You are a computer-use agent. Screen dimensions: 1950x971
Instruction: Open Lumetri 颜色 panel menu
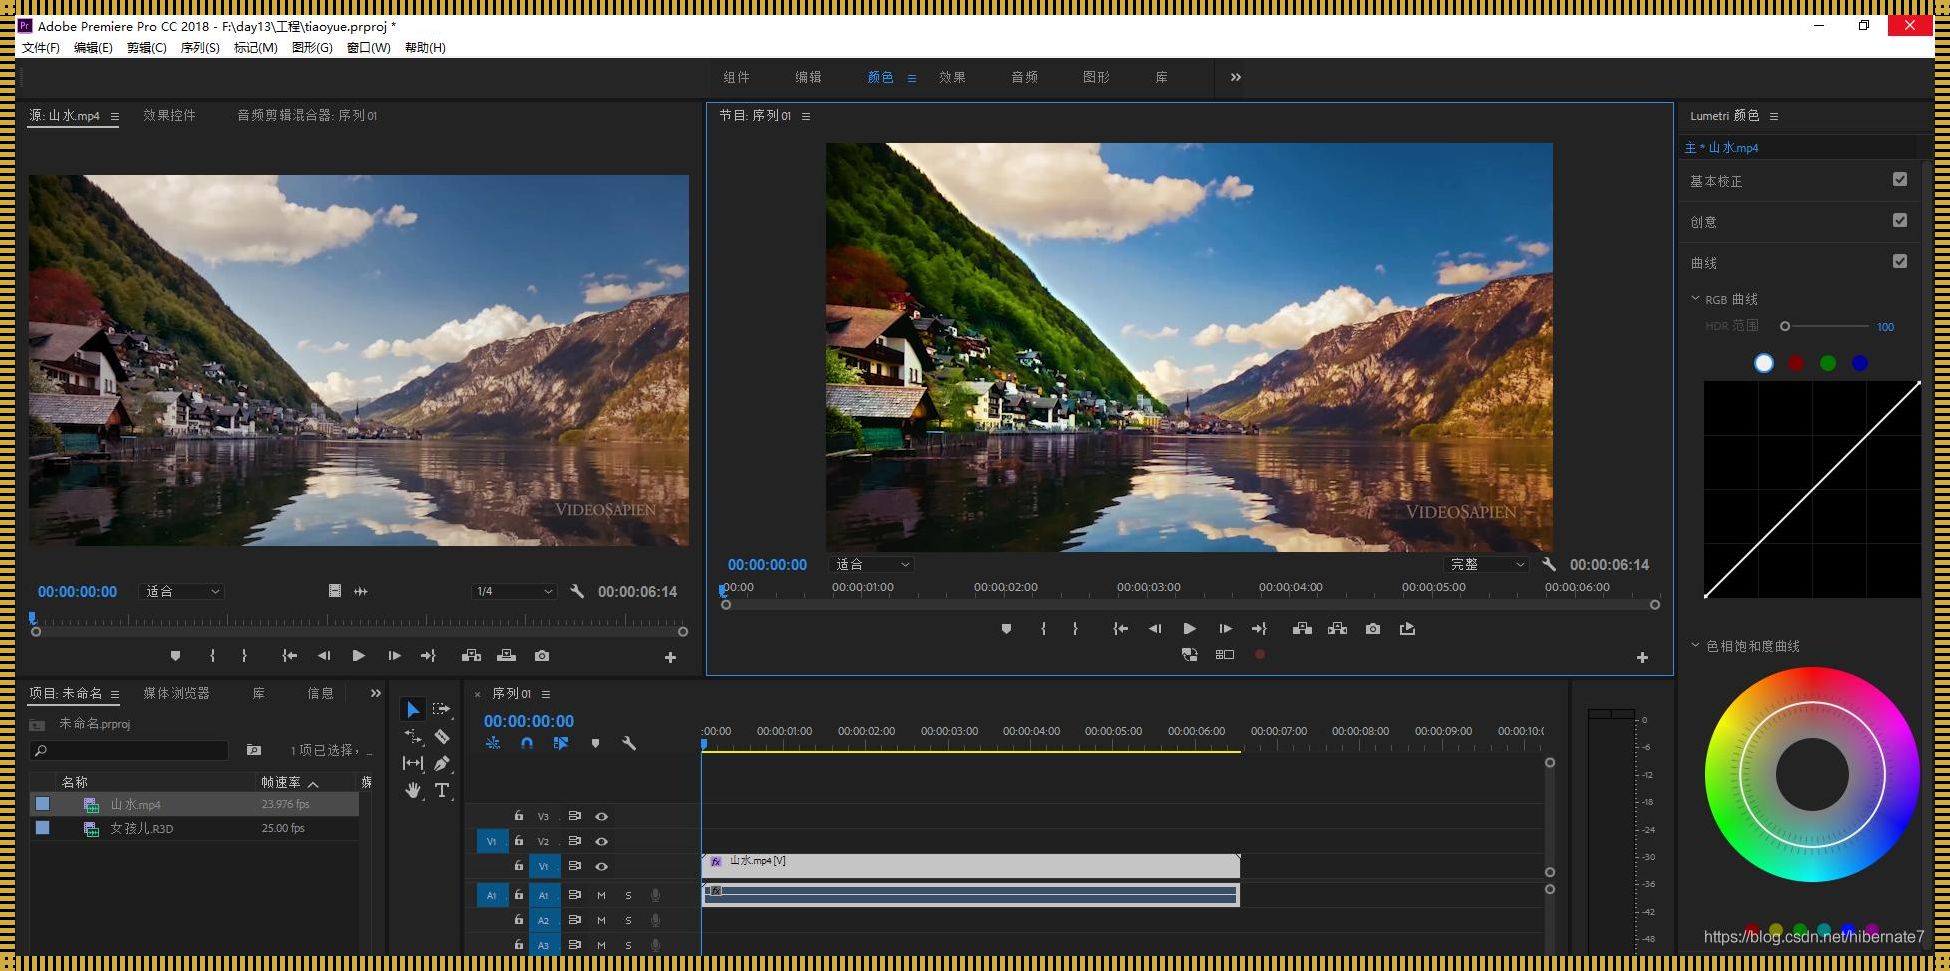1774,116
